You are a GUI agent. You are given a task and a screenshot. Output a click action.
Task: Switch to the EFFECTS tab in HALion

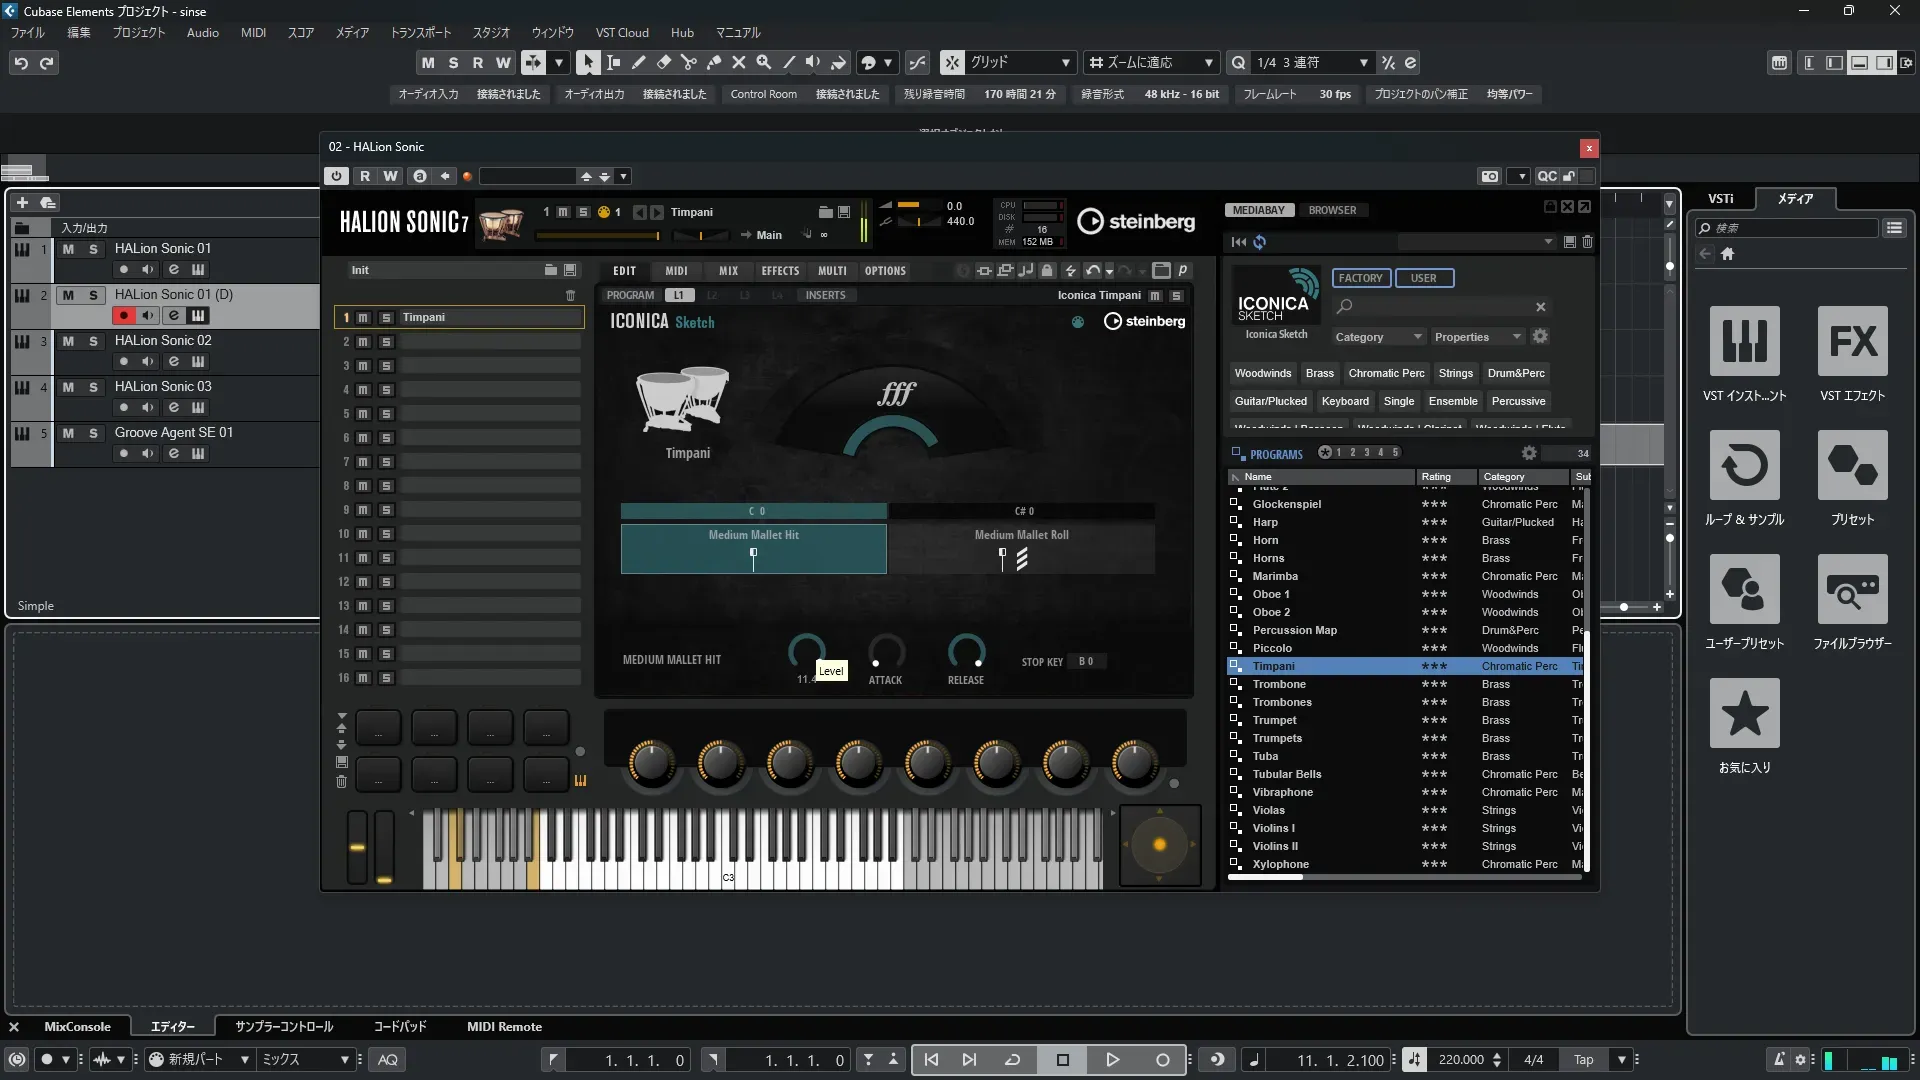[780, 271]
